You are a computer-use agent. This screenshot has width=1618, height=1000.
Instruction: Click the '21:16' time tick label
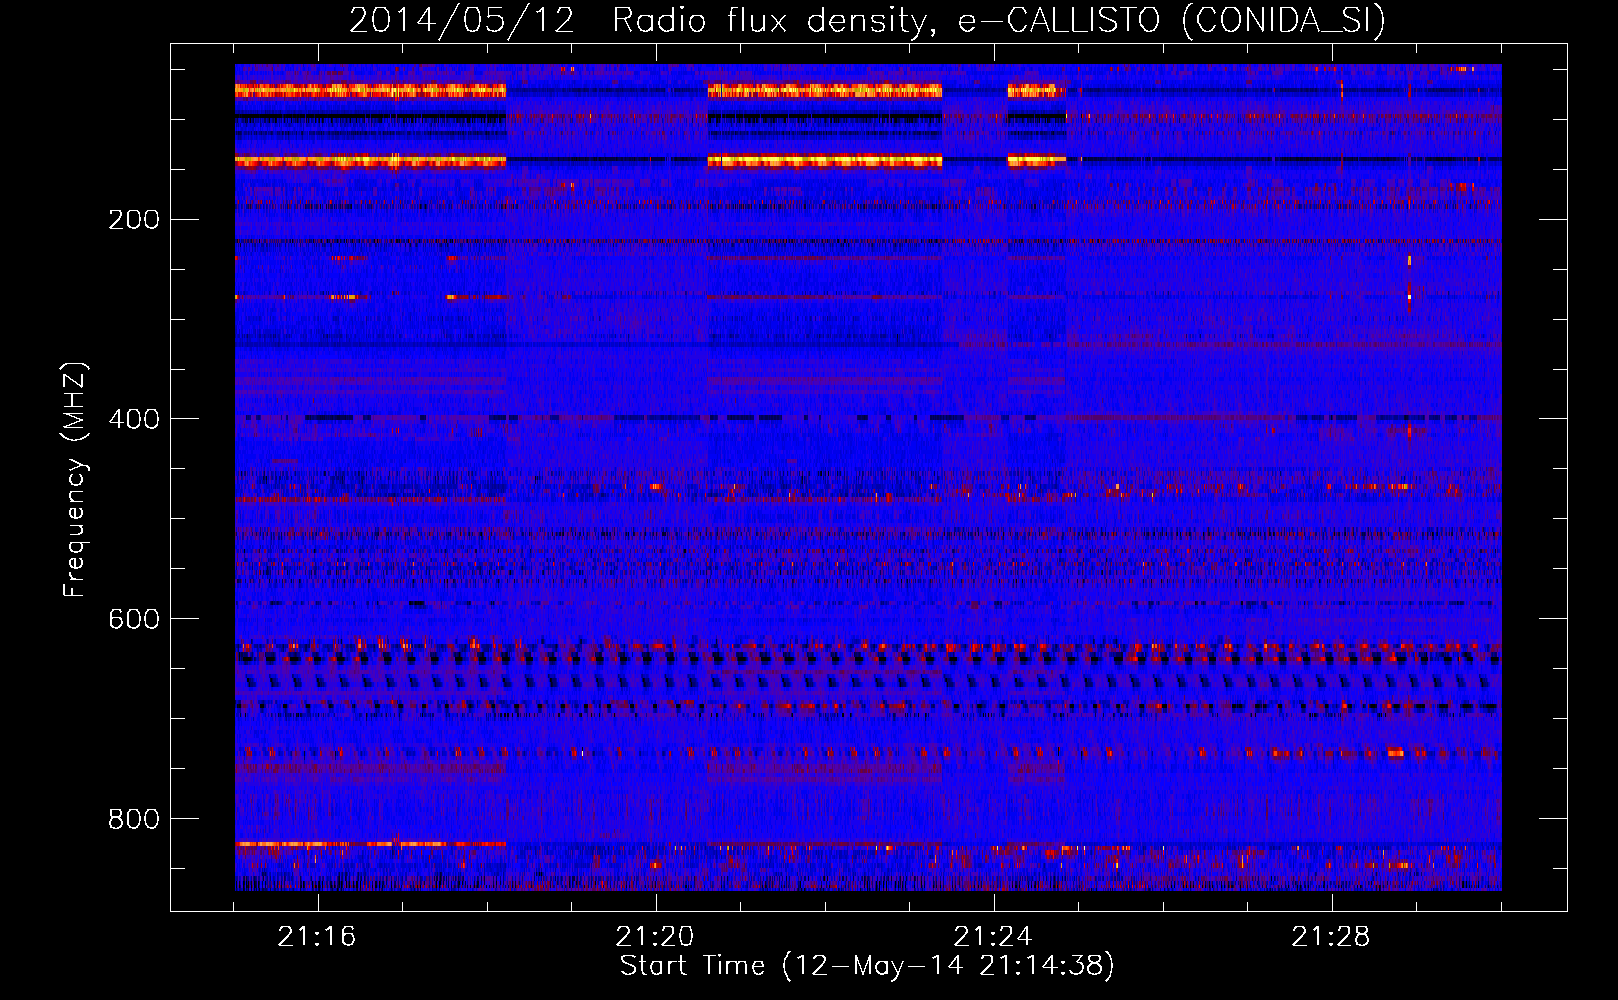pyautogui.click(x=317, y=937)
